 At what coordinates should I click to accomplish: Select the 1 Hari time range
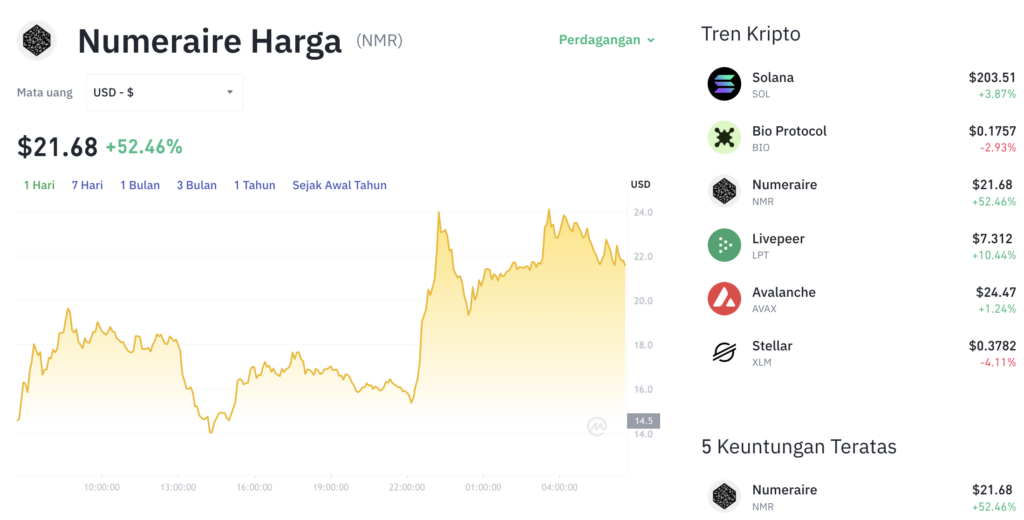[x=40, y=185]
